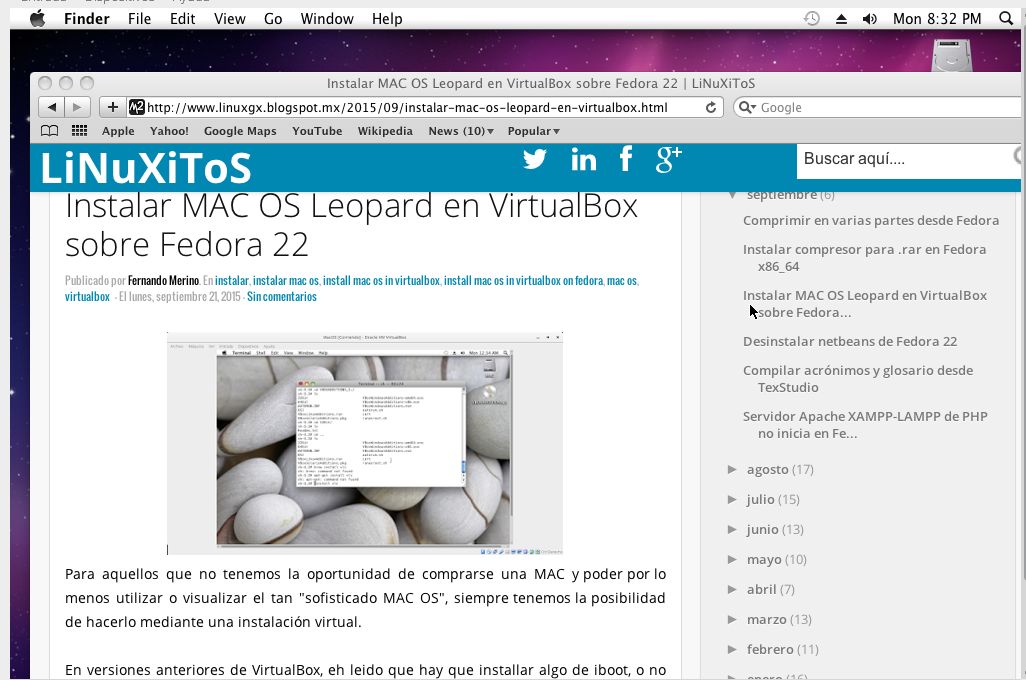The height and width of the screenshot is (680, 1026).
Task: Collapse the septiembre archive
Action: pyautogui.click(x=732, y=195)
